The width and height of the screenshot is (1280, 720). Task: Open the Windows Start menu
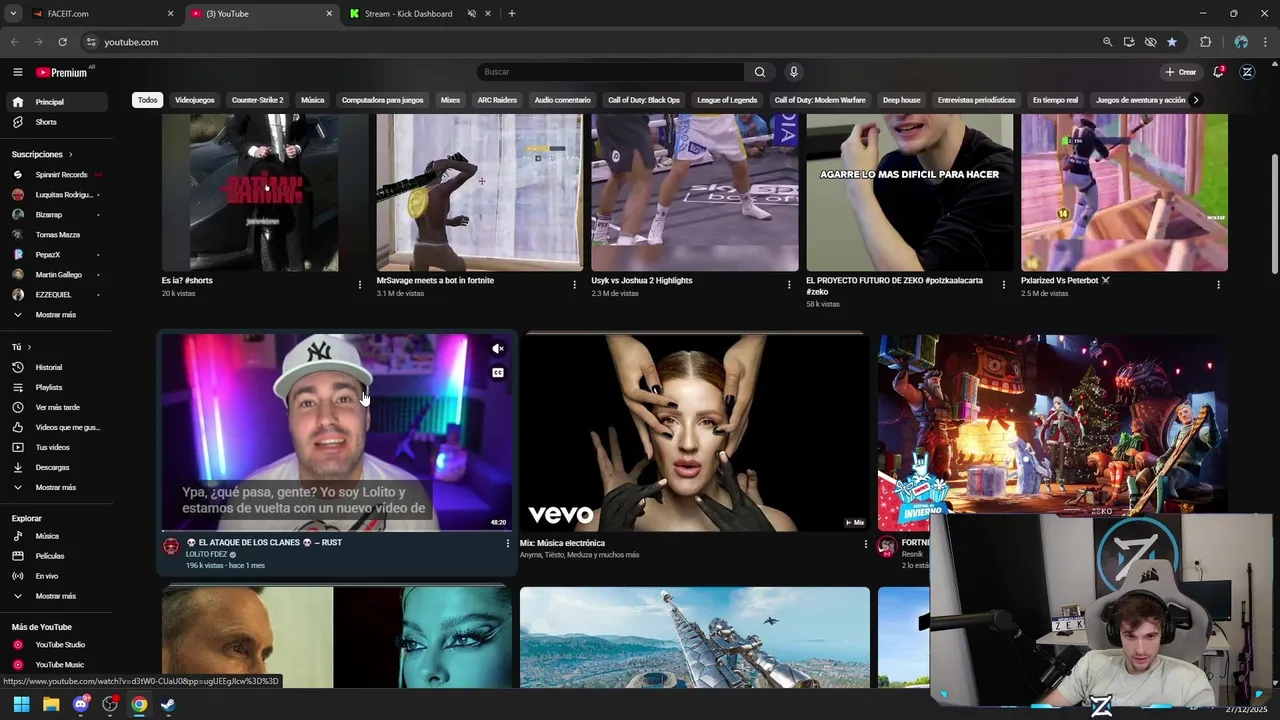tap(21, 705)
